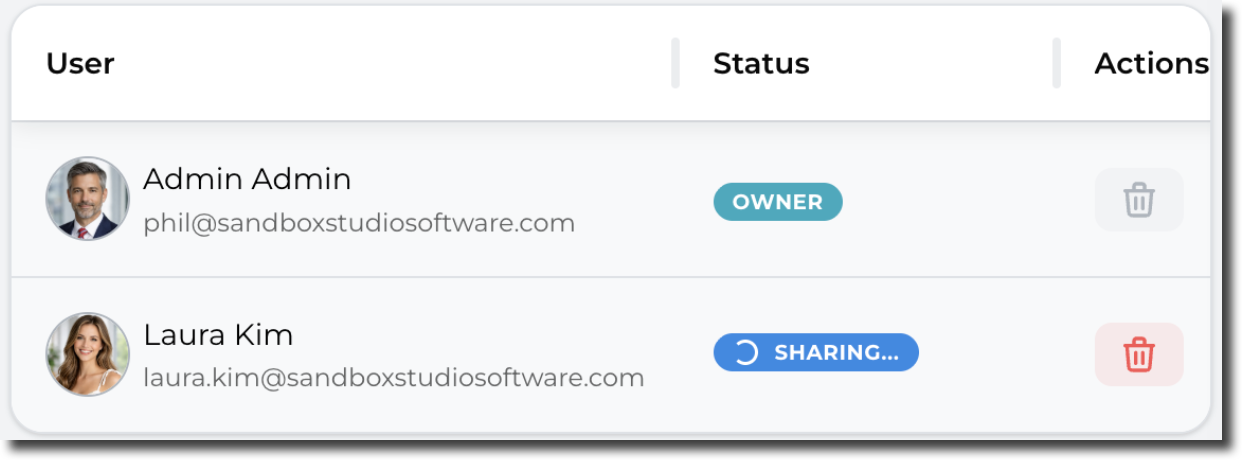Click Laura Kim's profile photo
The image size is (1242, 460).
(88, 354)
